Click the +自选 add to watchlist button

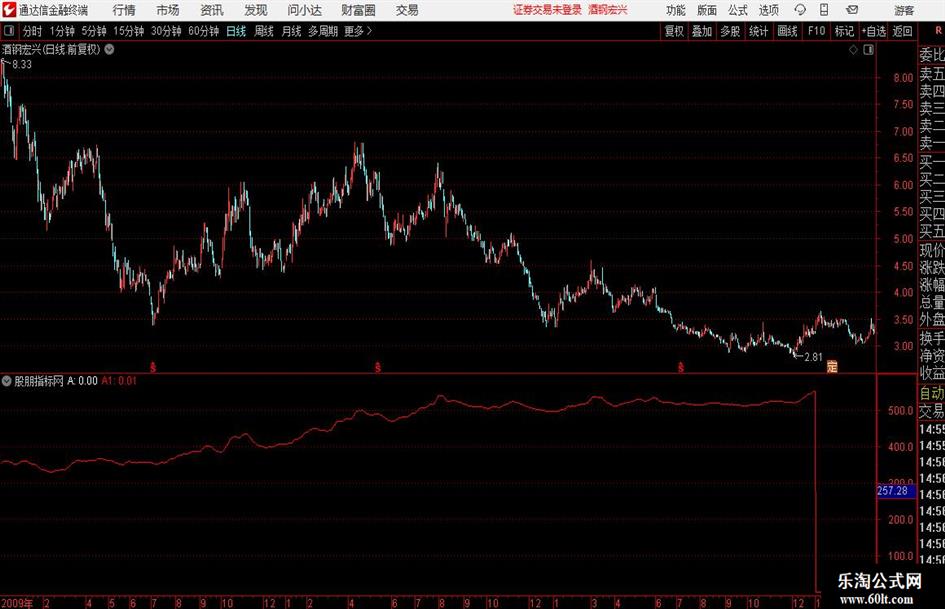[x=873, y=31]
